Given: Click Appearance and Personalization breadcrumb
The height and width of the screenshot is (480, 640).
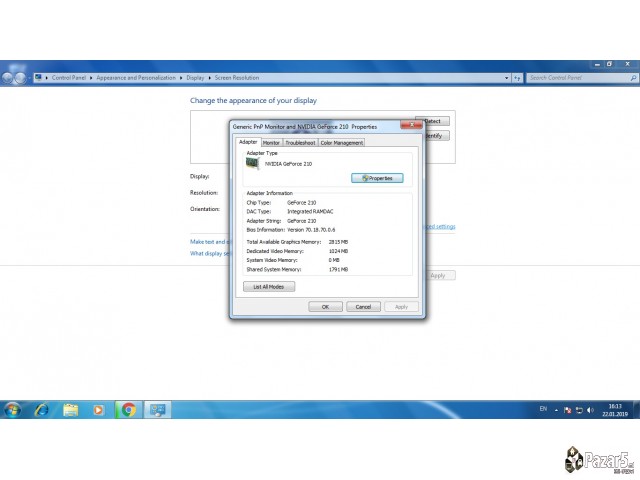Looking at the screenshot, I should [x=136, y=78].
